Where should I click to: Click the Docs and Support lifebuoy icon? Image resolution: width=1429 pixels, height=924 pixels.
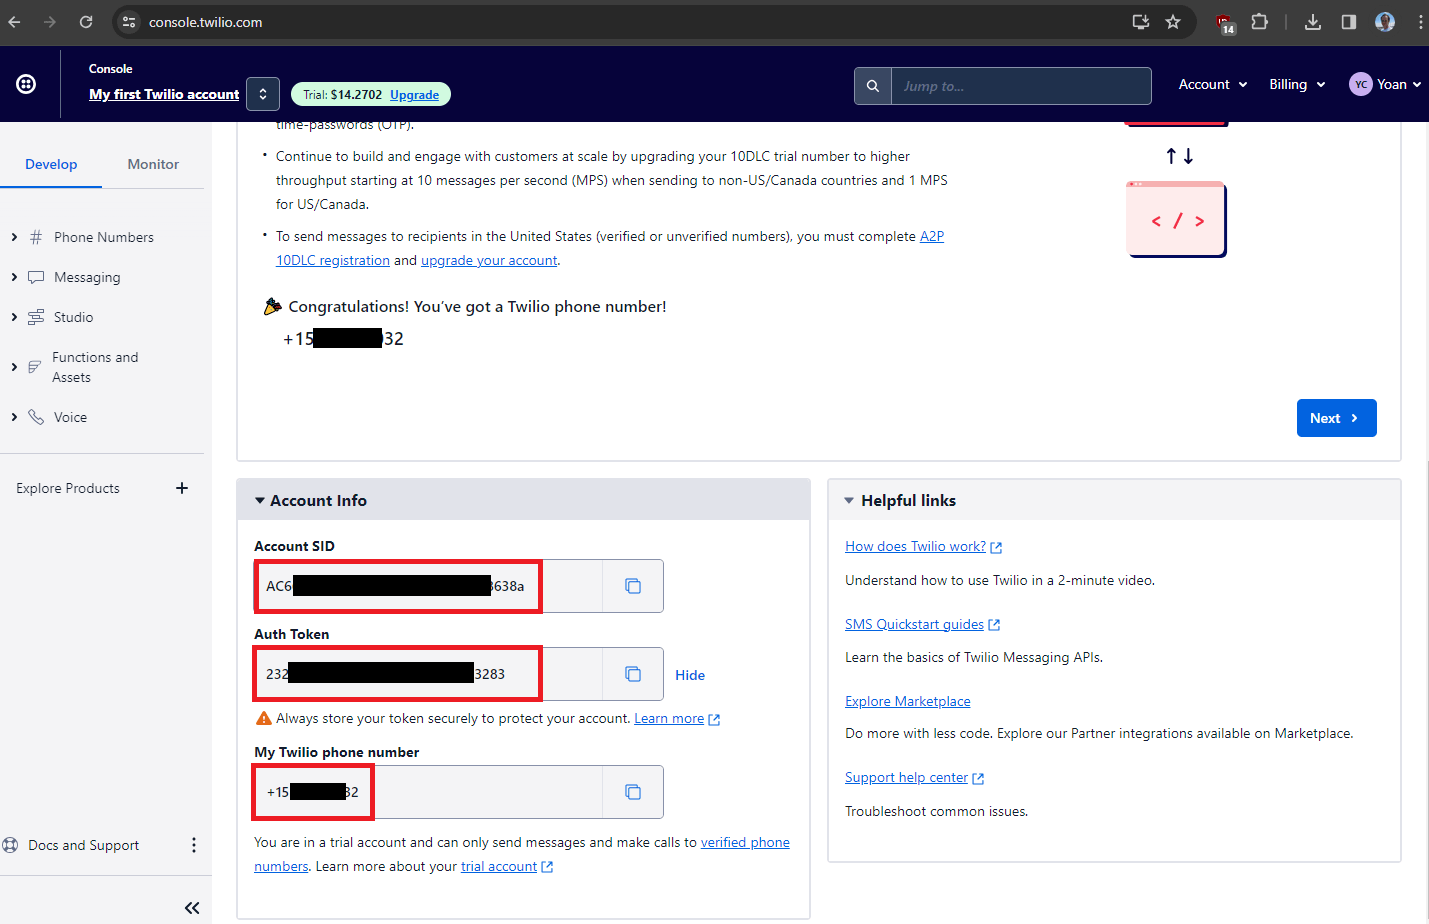[11, 845]
